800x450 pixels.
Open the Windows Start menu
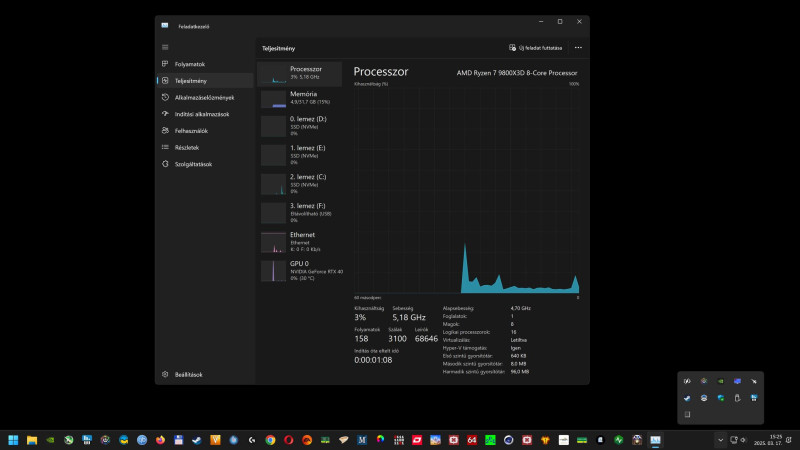coord(13,440)
